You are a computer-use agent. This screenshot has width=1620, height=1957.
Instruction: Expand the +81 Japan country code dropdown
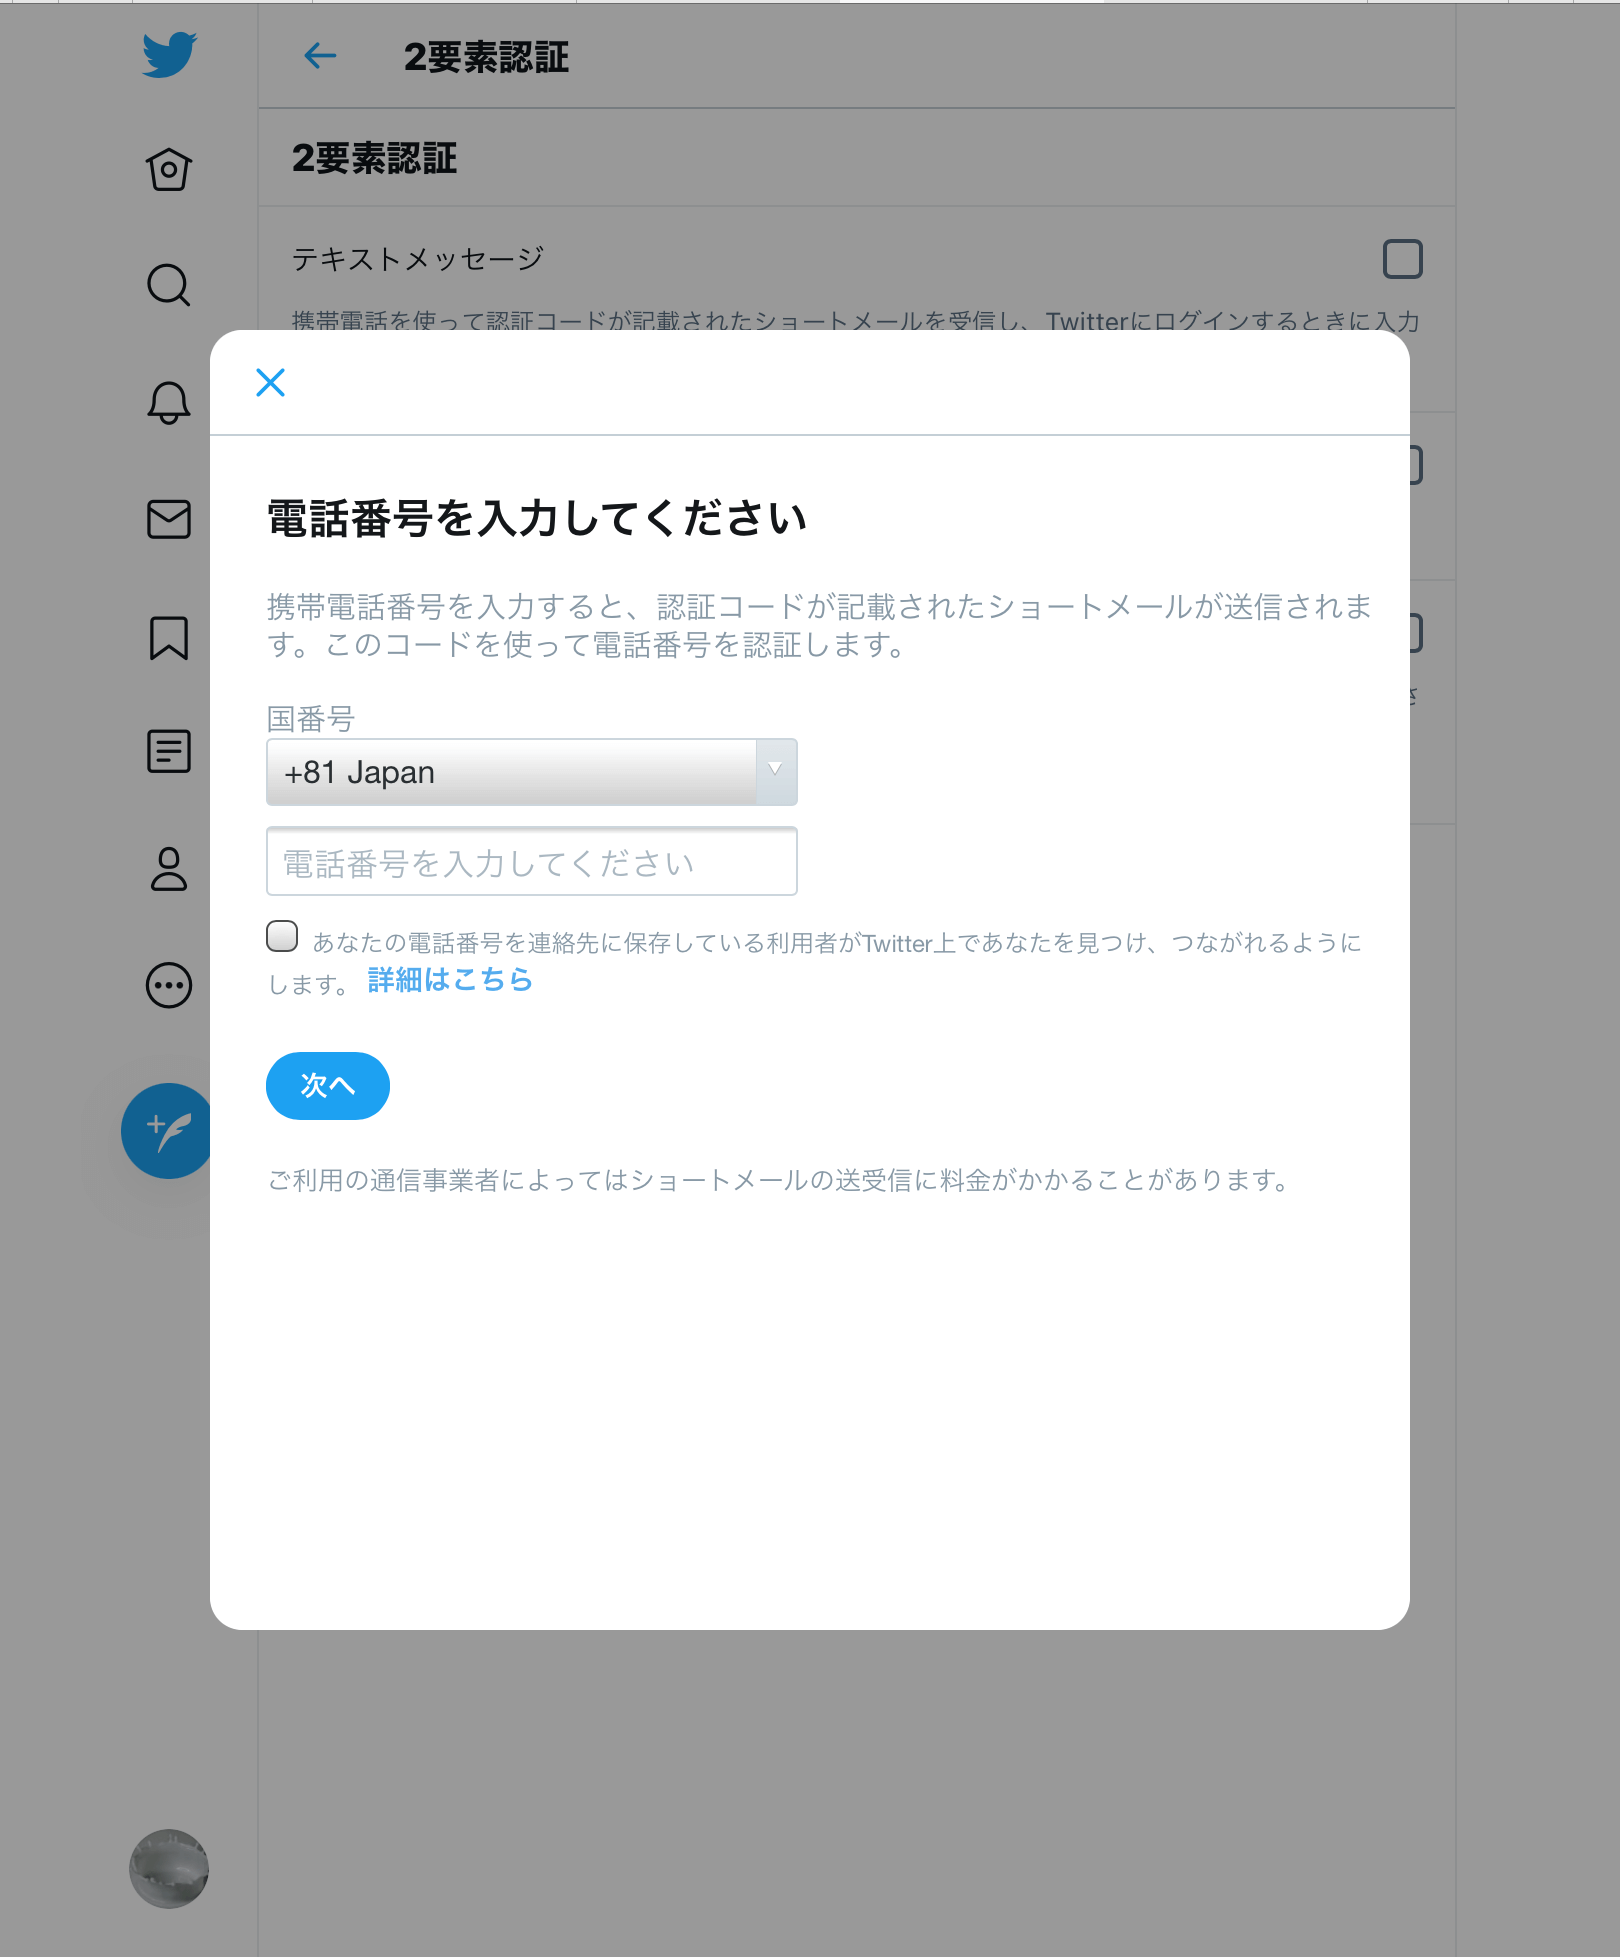pyautogui.click(x=531, y=772)
